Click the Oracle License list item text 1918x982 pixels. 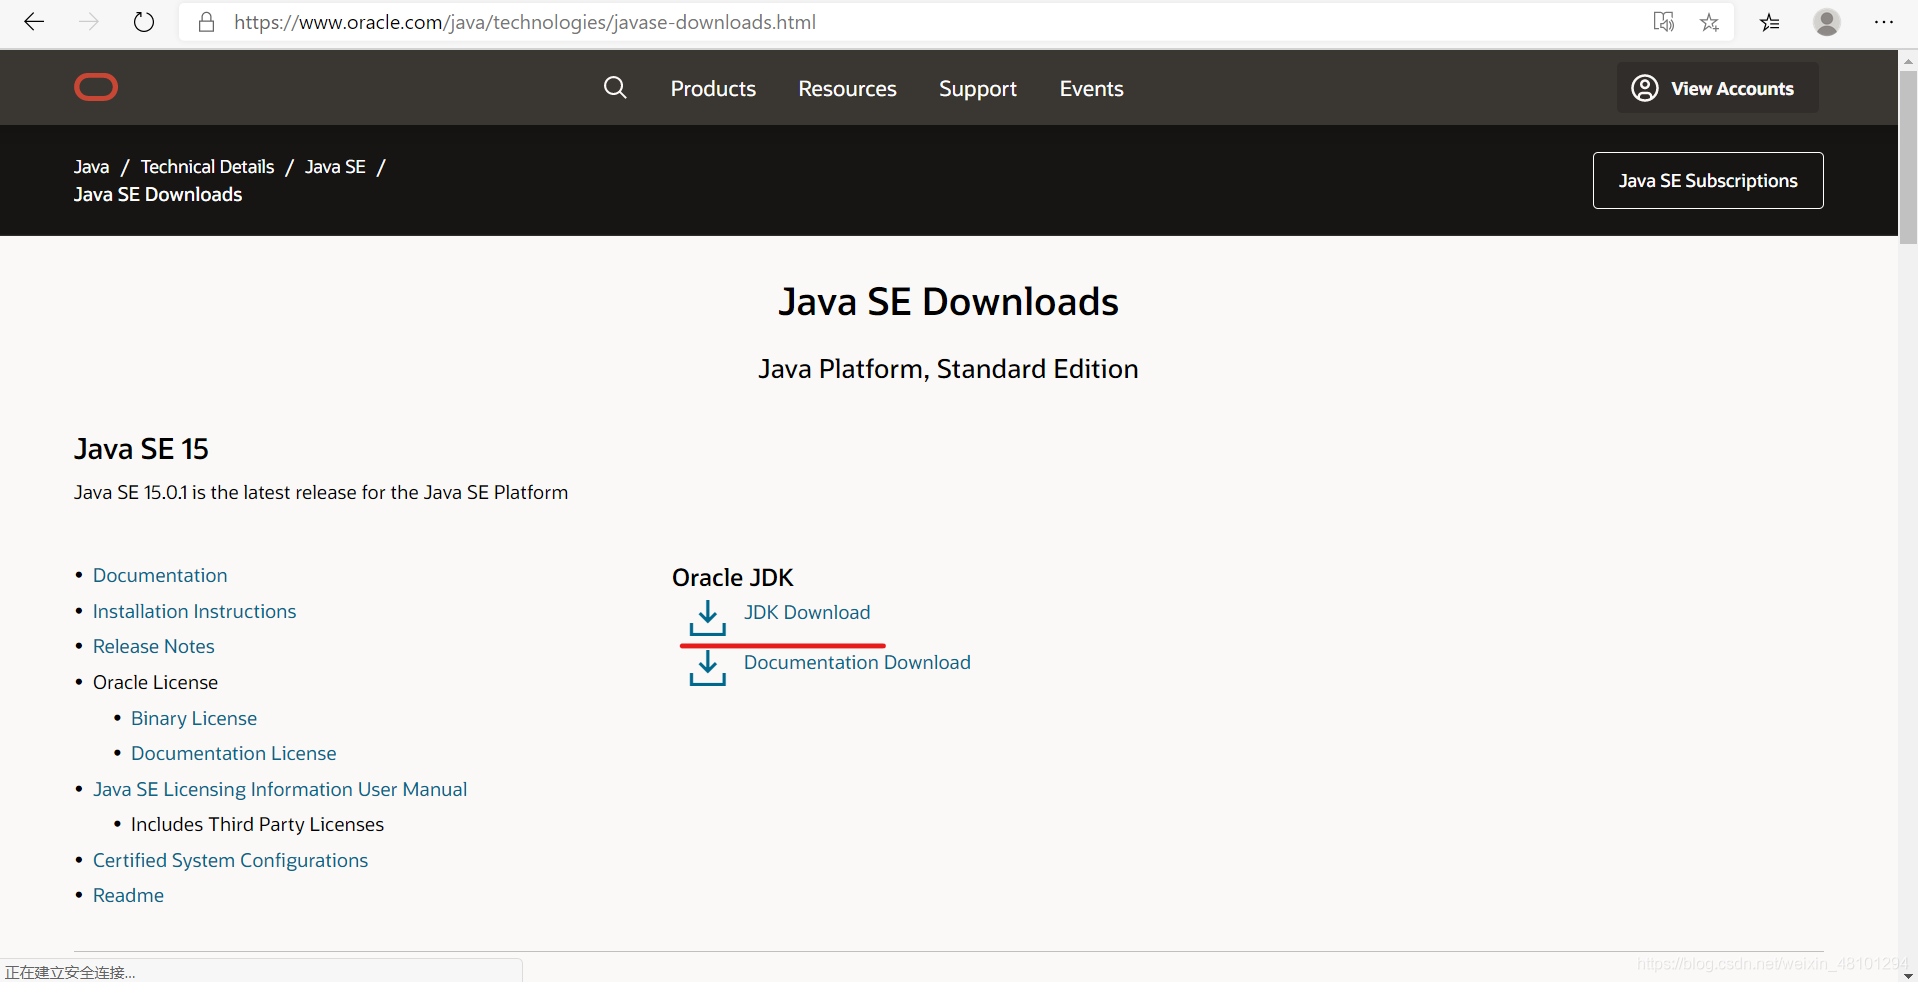(155, 682)
